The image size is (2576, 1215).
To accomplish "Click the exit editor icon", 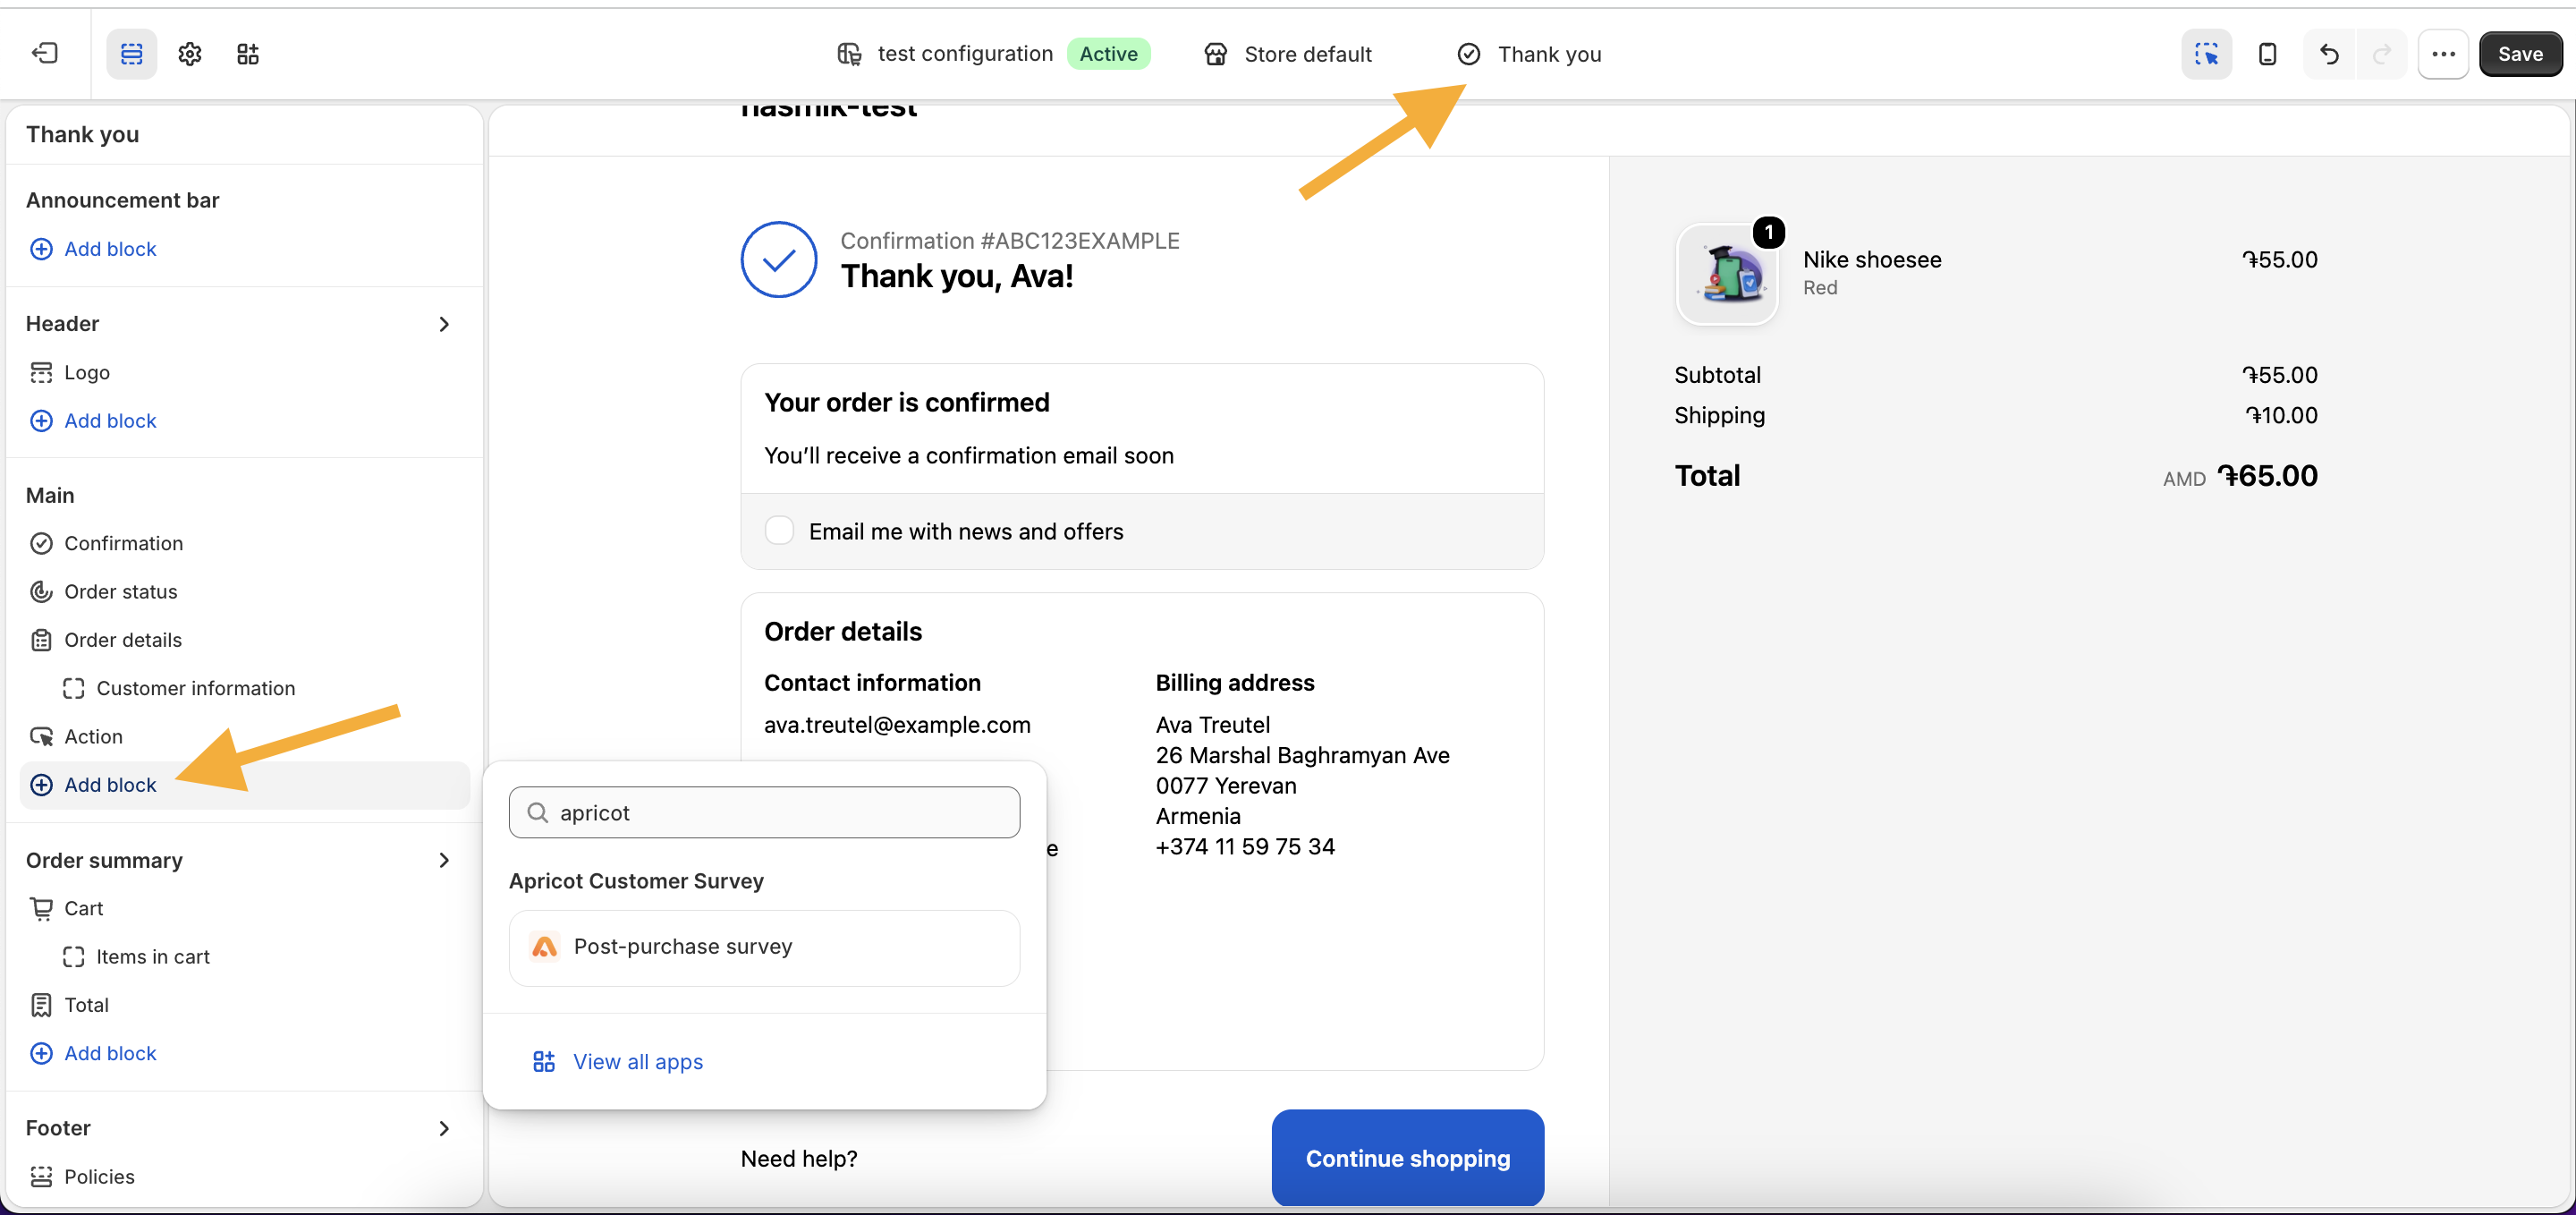I will pyautogui.click(x=45, y=54).
